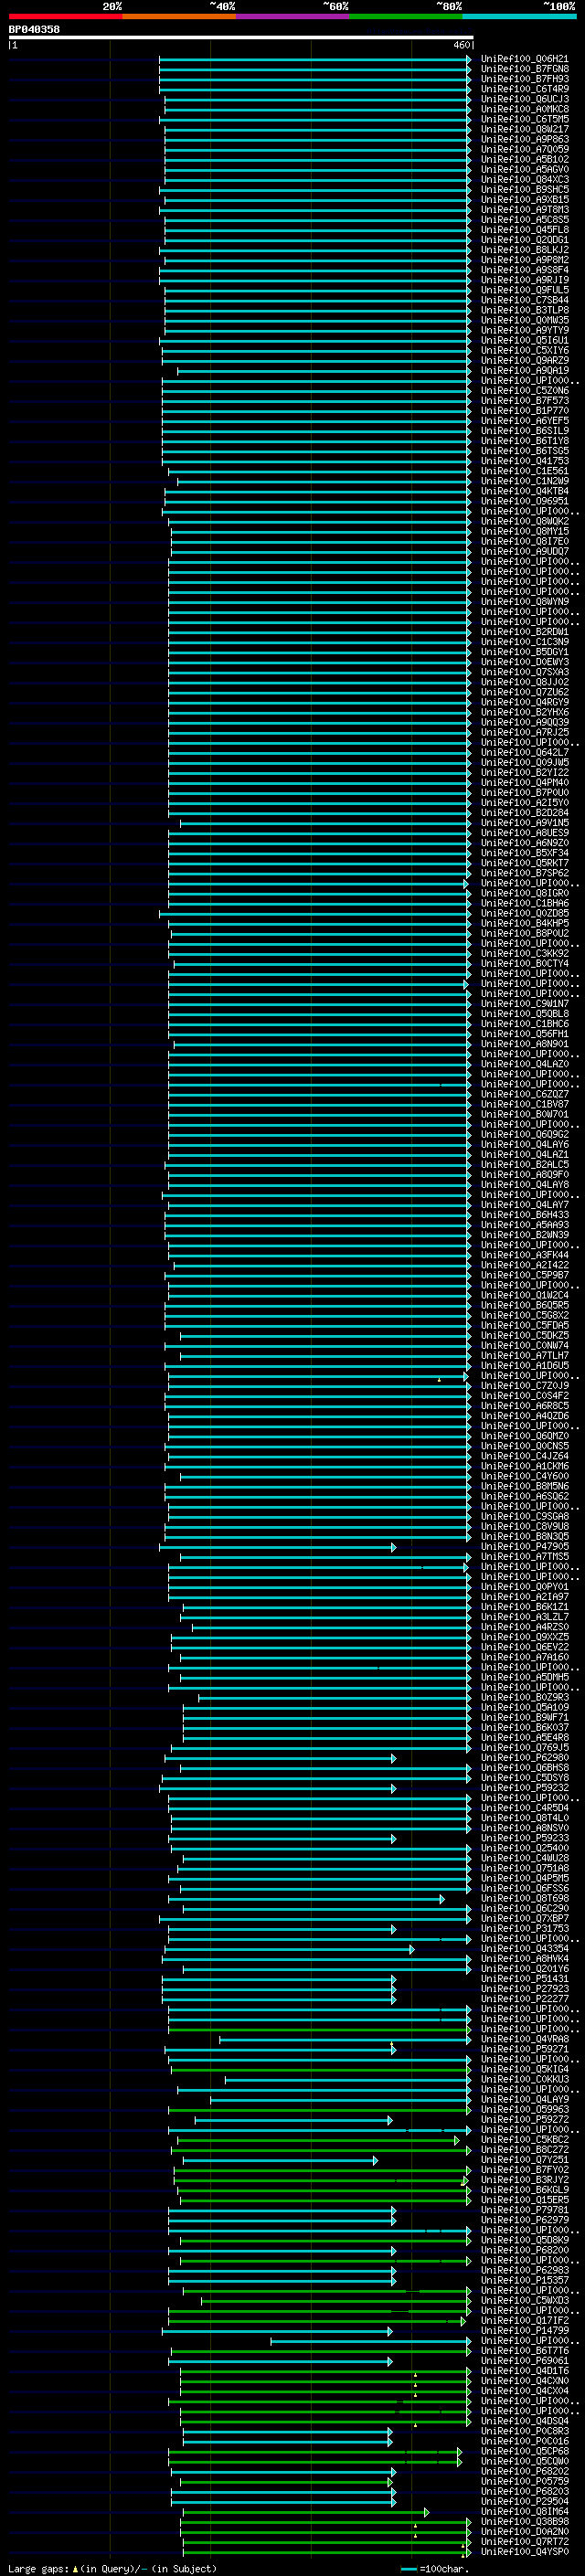Image resolution: width=585 pixels, height=2576 pixels.
Task: Click hit label UniRef100_P31753
Action: click(524, 1929)
